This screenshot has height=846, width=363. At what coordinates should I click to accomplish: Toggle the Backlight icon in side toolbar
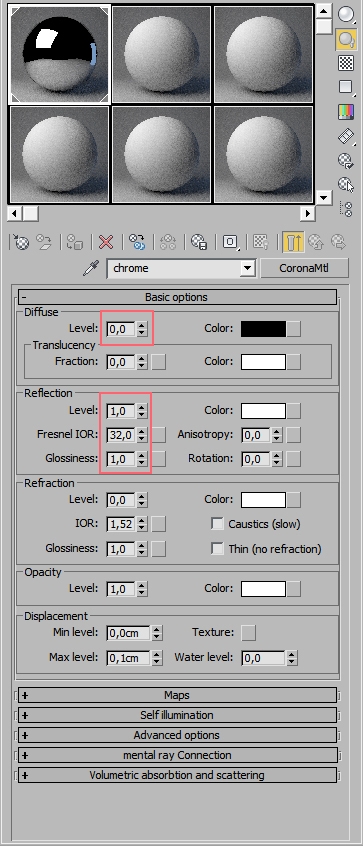[346, 38]
